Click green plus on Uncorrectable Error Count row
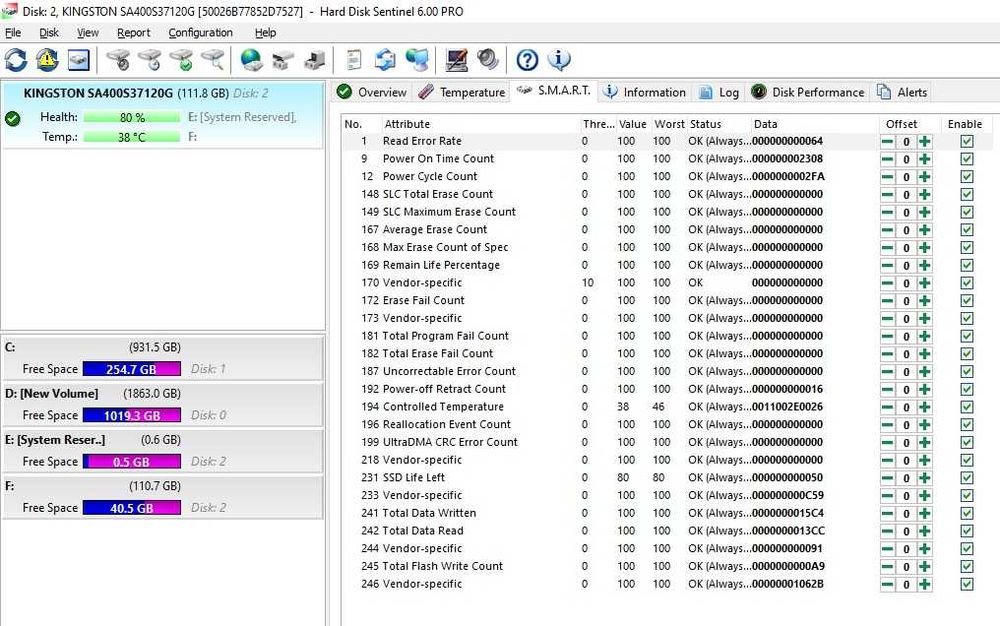This screenshot has height=626, width=1000. click(925, 372)
